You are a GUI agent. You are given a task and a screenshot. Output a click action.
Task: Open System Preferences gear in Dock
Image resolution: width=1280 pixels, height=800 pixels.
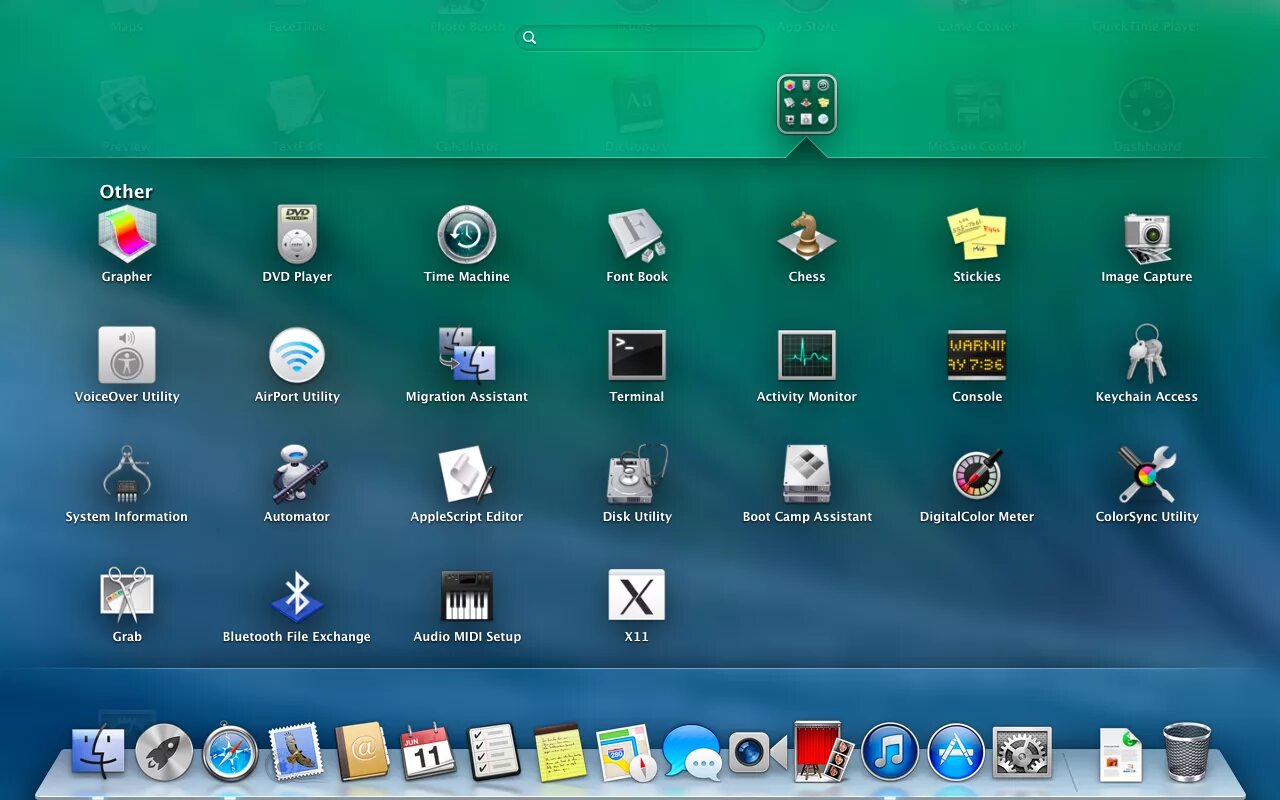tap(1022, 752)
